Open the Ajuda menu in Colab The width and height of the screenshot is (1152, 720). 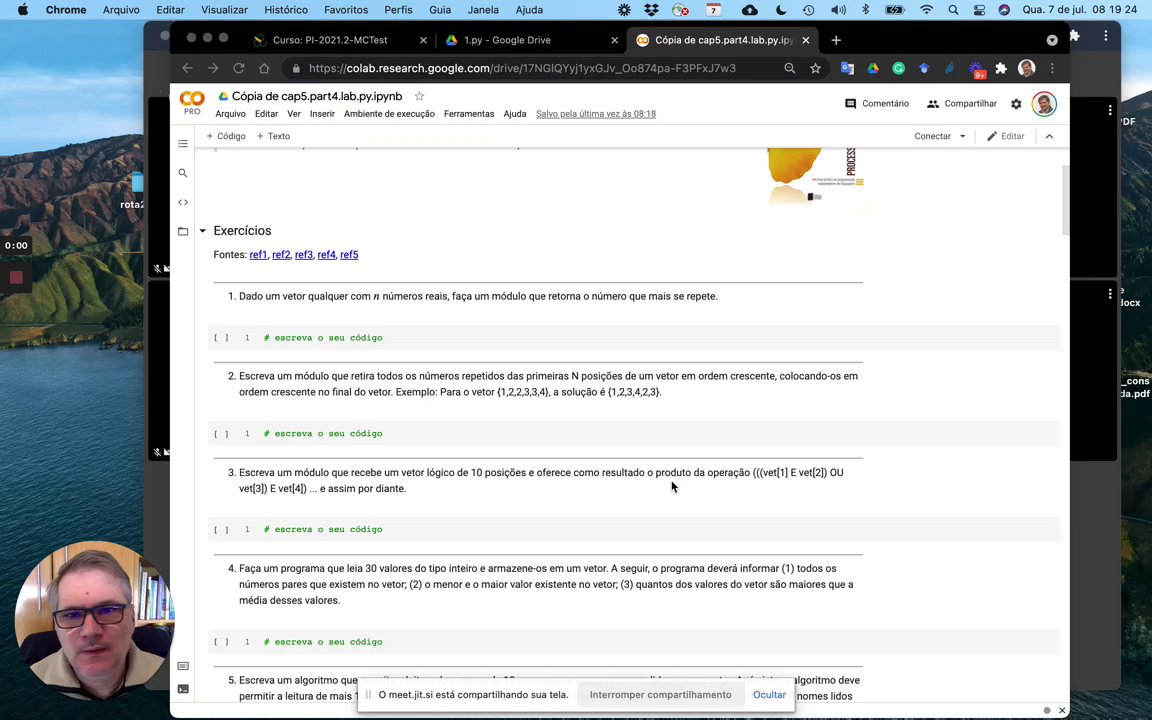coord(514,114)
